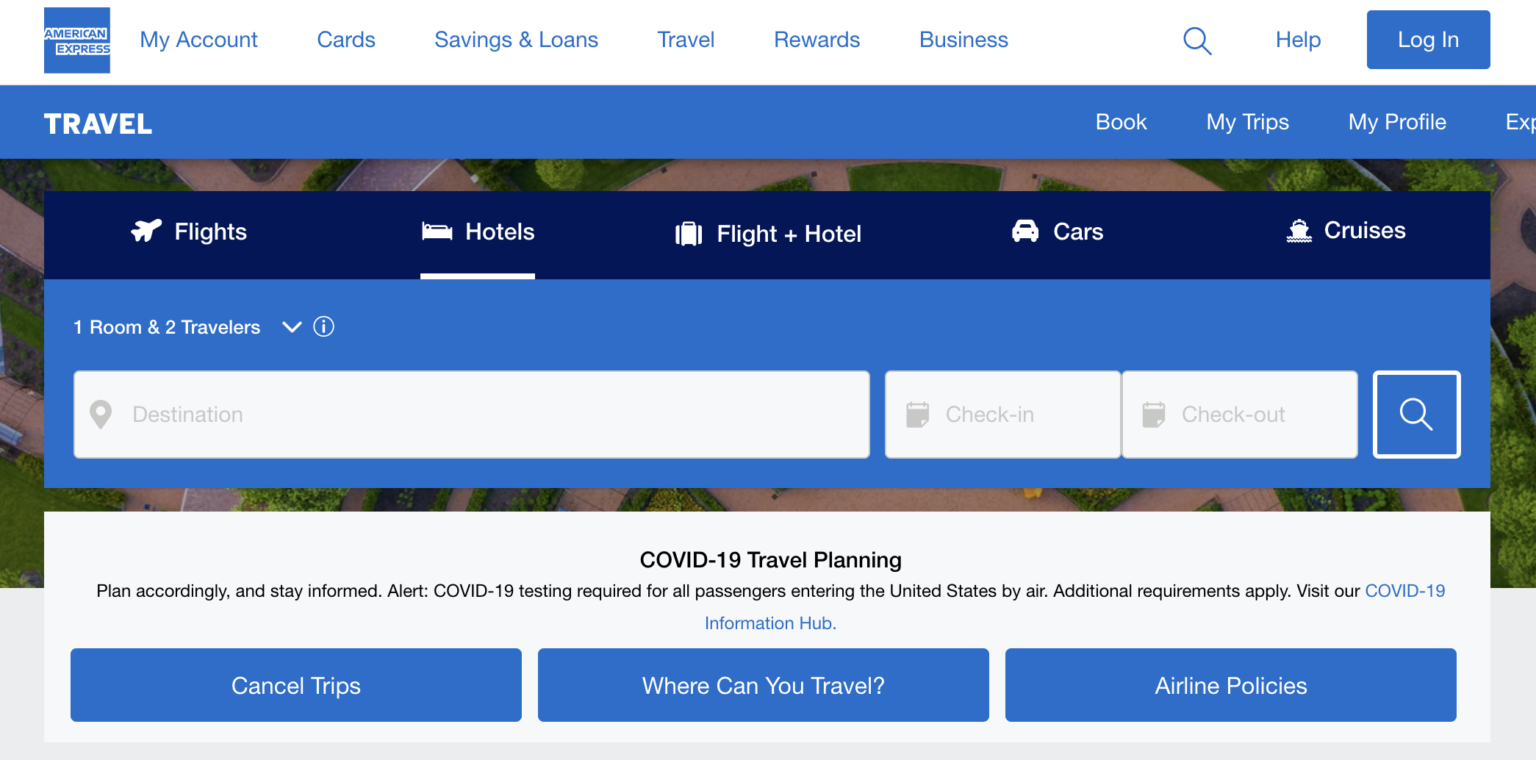The height and width of the screenshot is (760, 1536).
Task: Click the Cars icon
Action: tap(1024, 231)
